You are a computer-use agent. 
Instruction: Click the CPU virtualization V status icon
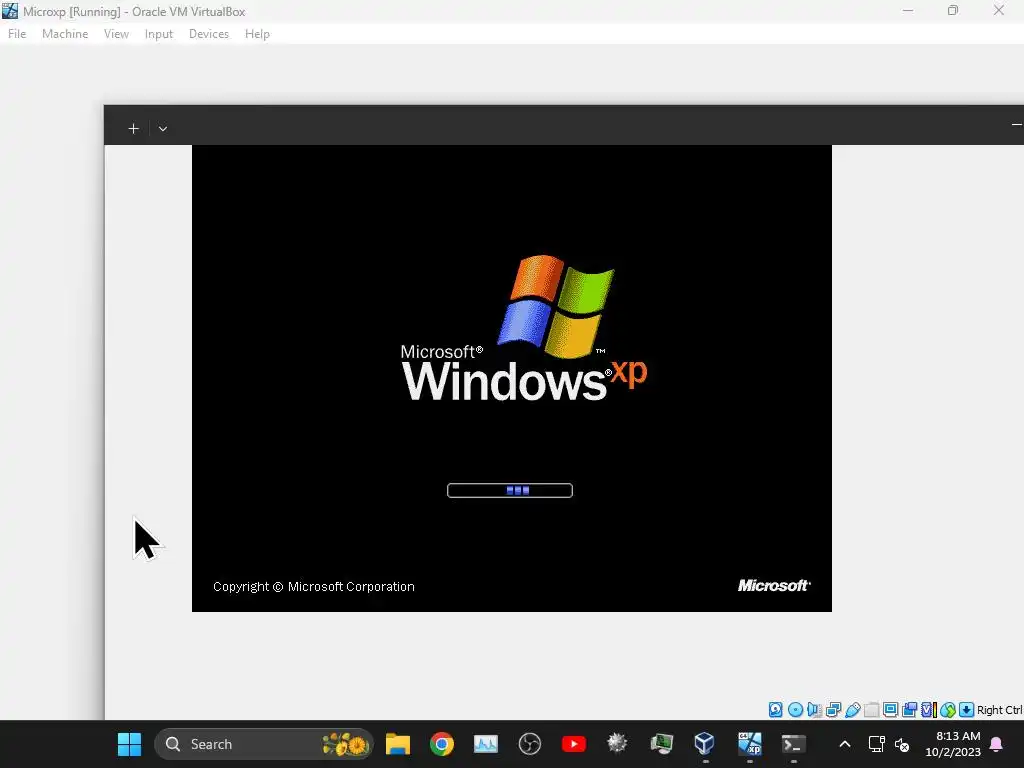pyautogui.click(x=928, y=710)
